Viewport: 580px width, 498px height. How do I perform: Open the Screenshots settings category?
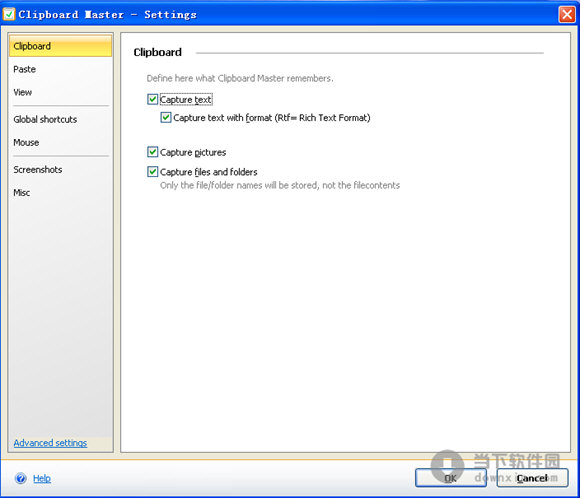point(60,169)
